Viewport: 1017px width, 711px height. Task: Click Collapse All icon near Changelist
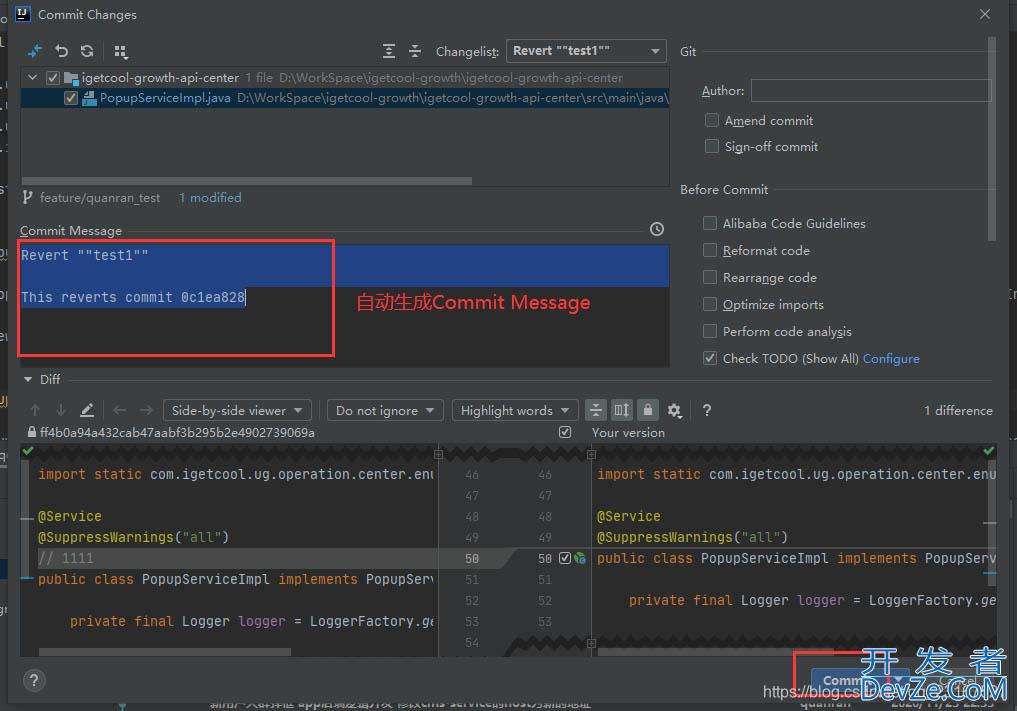point(415,51)
